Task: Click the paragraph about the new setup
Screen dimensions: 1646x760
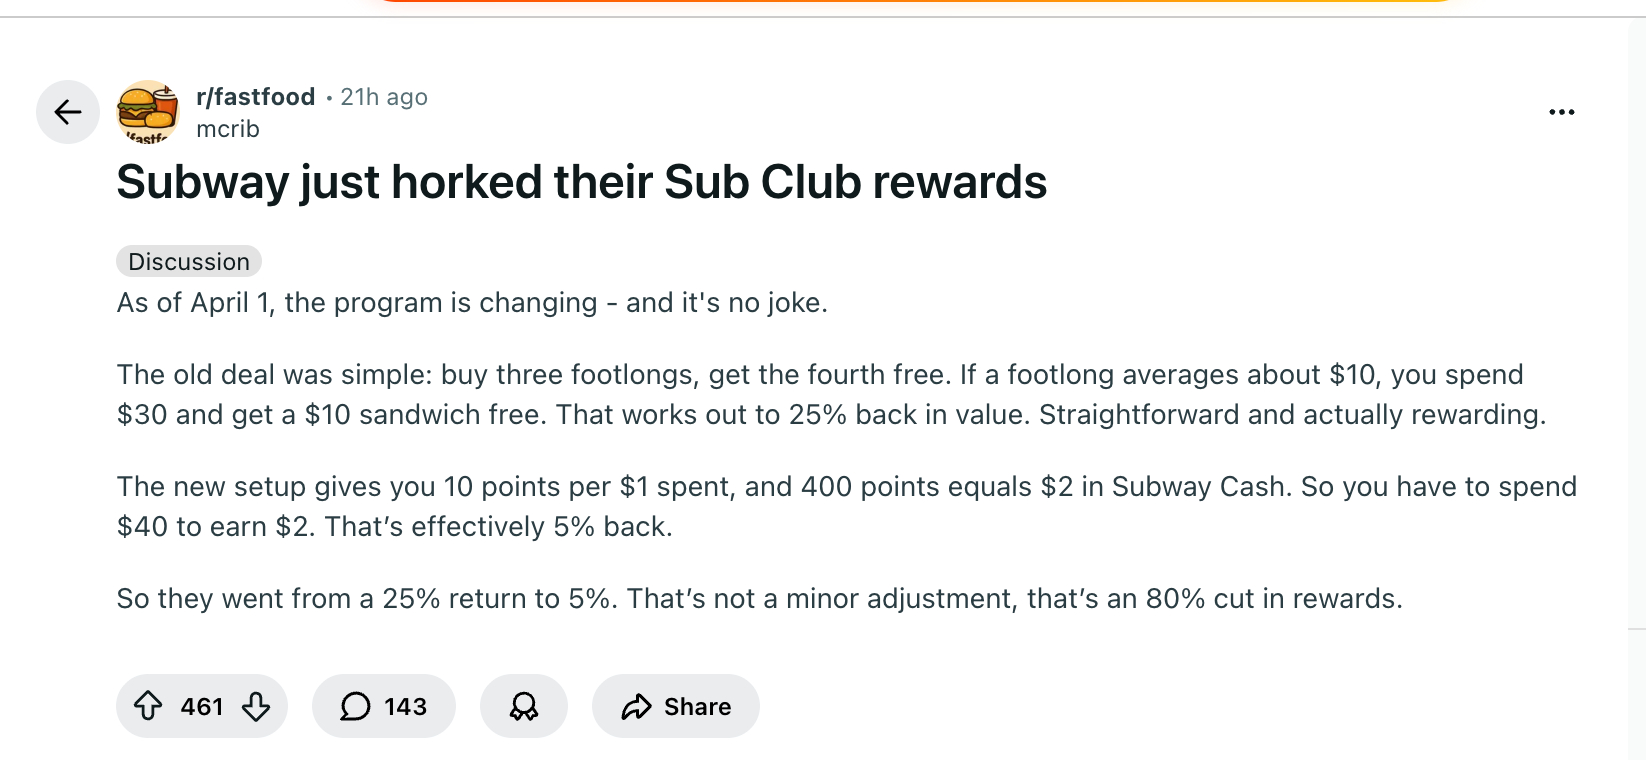Action: pyautogui.click(x=846, y=506)
